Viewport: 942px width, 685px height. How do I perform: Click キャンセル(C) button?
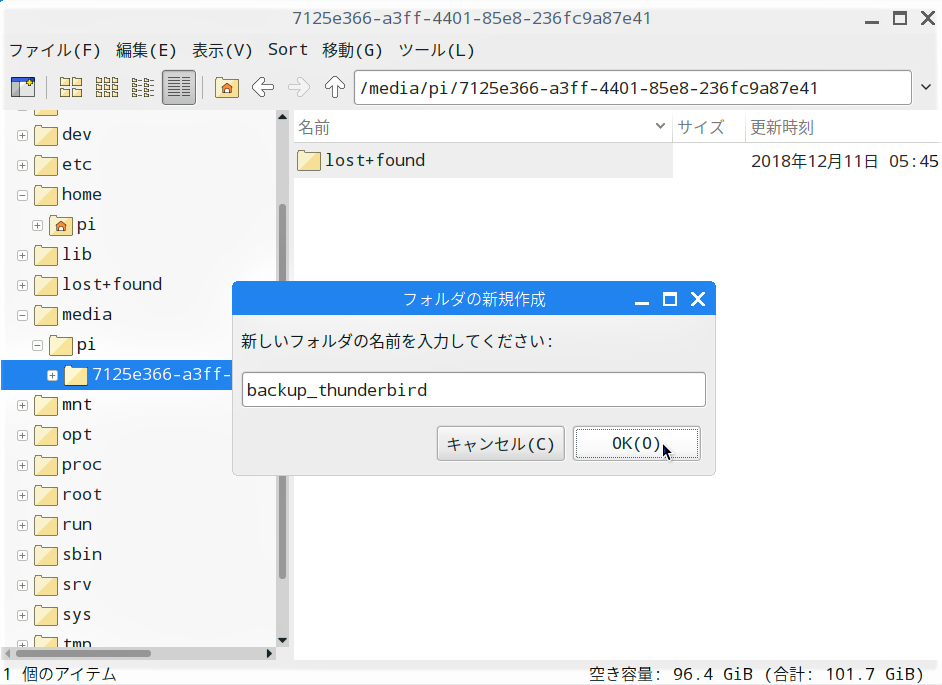pos(500,443)
